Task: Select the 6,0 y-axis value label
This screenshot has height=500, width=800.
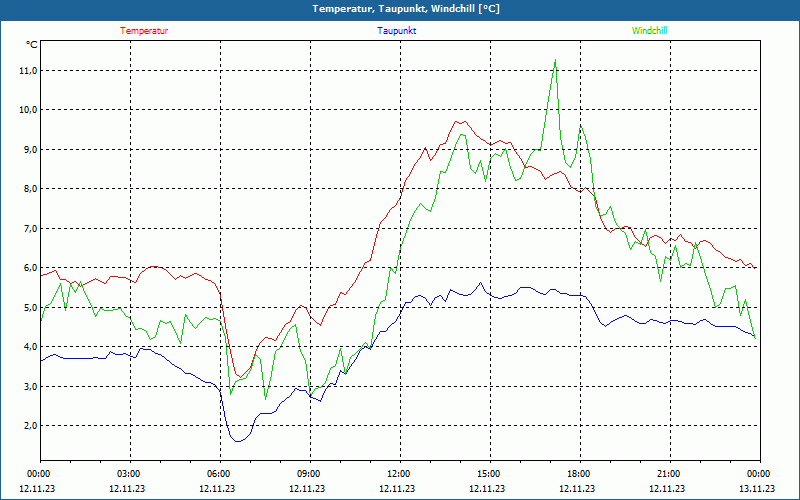Action: tap(29, 268)
